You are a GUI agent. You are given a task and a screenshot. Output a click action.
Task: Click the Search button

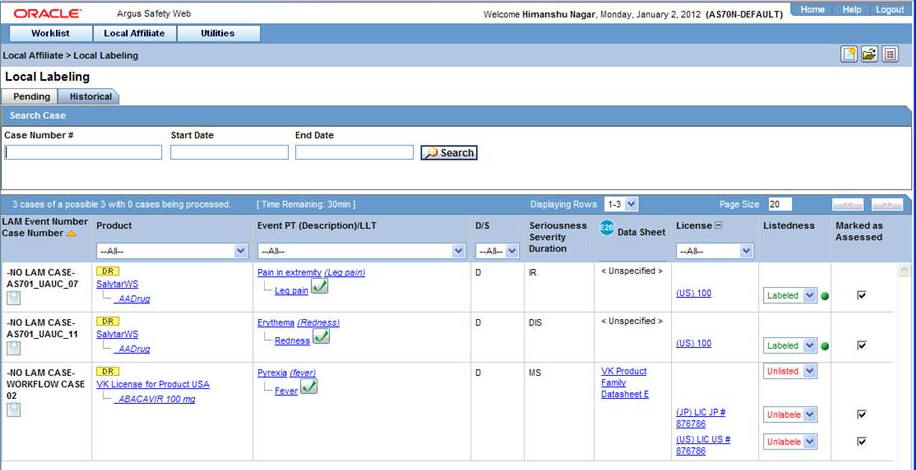pos(449,153)
